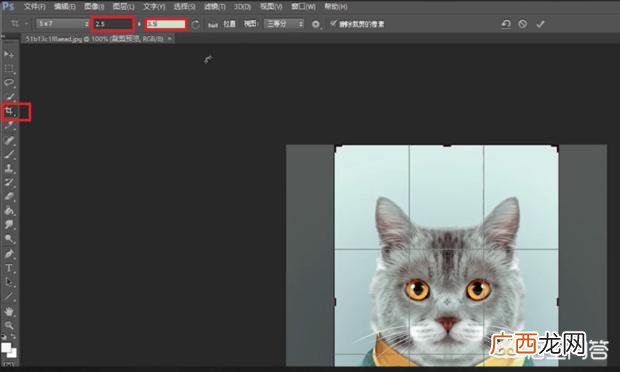Click the background color swatch
The image size is (620, 372).
pyautogui.click(x=13, y=353)
